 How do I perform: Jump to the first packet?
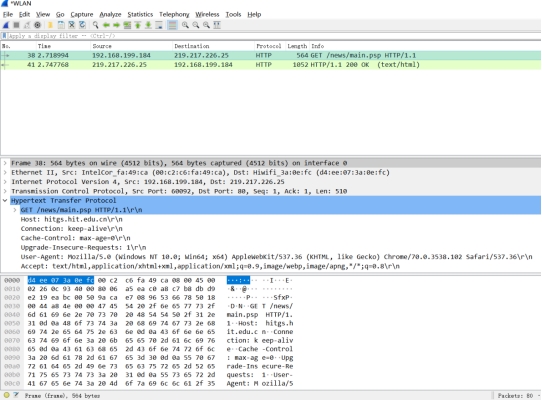click(x=138, y=25)
